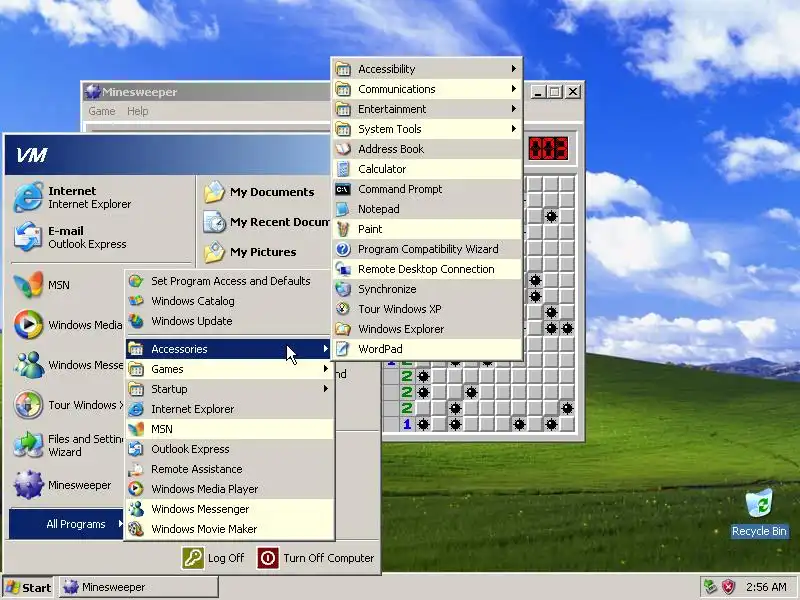Screen dimensions: 800x600
Task: Open the Files and Settings Wizard icon
Action: (28, 445)
